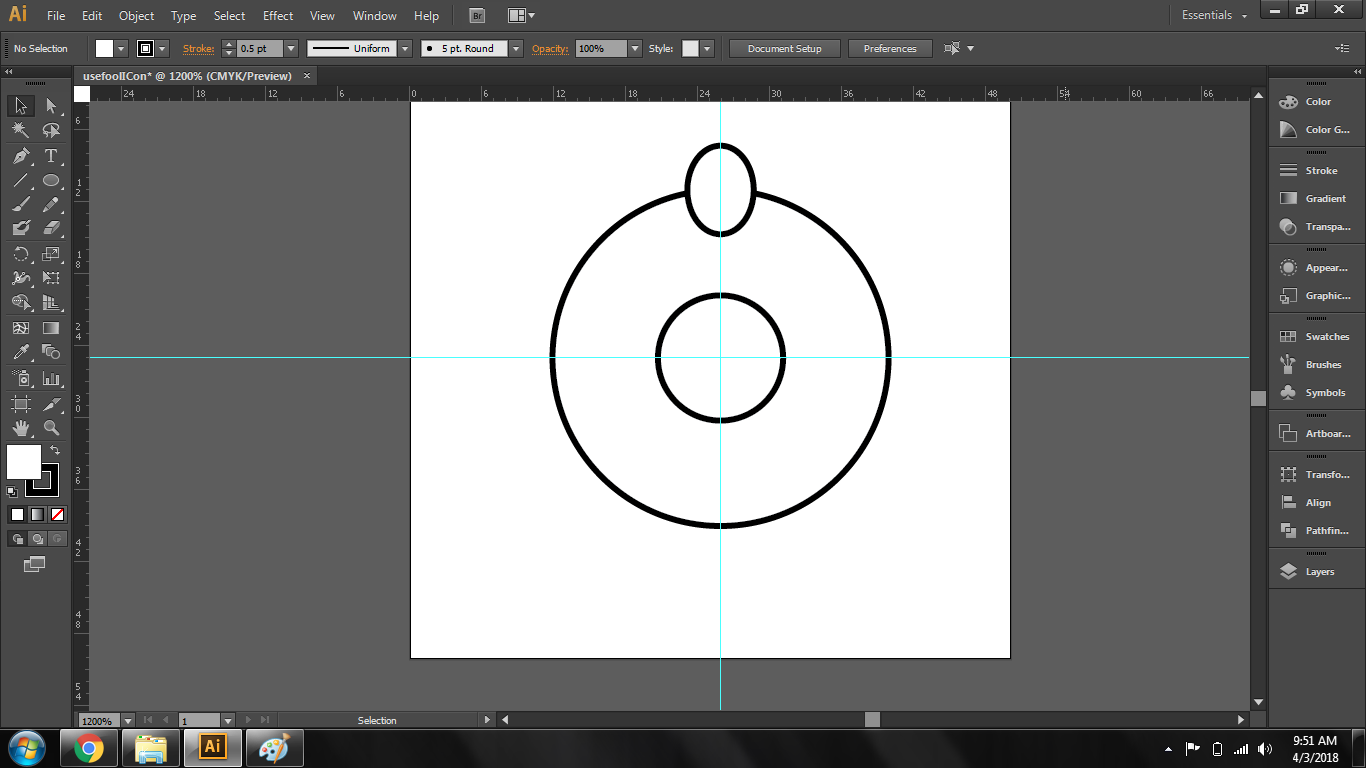
Task: Activate the Eyedropper tool
Action: click(21, 352)
